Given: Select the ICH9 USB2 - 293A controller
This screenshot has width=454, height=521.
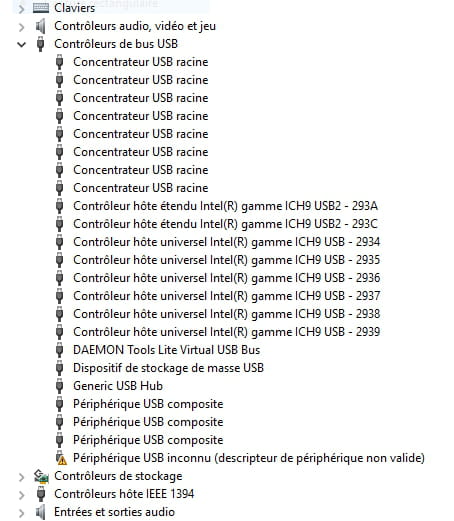Looking at the screenshot, I should coord(225,206).
